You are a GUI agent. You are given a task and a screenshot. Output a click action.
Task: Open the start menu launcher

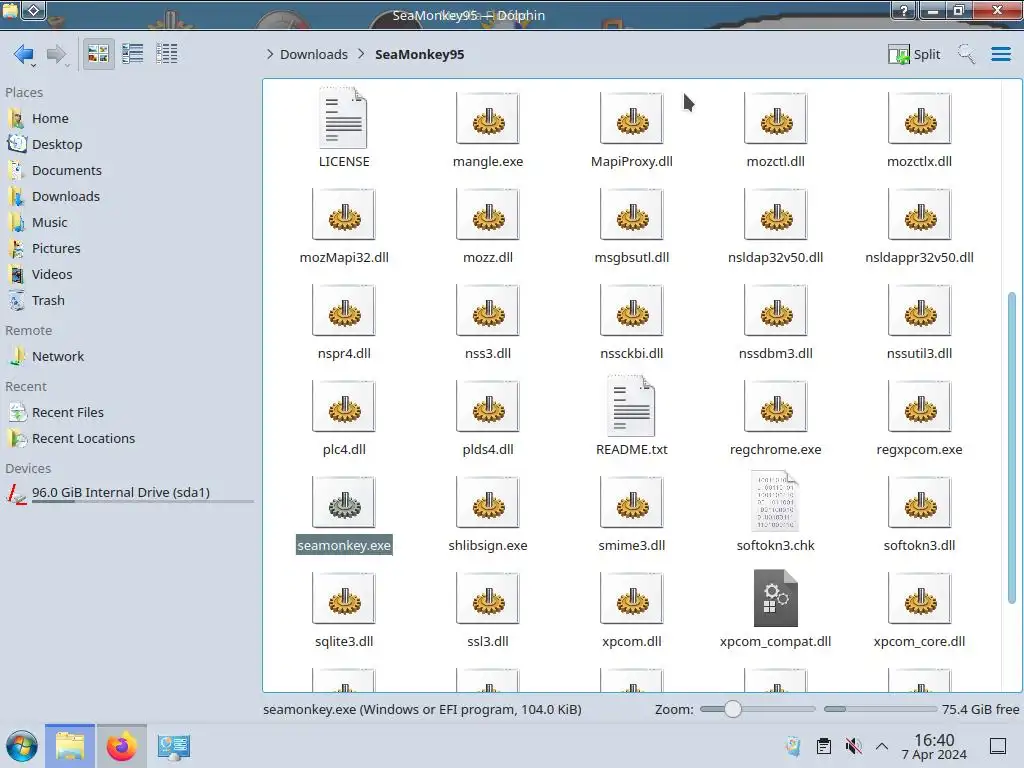pyautogui.click(x=22, y=746)
